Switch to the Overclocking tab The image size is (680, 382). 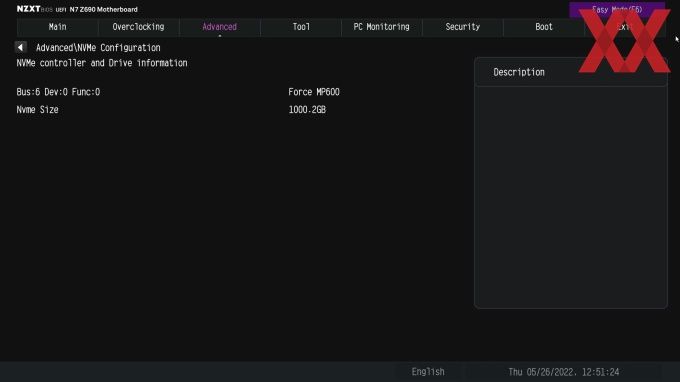pyautogui.click(x=139, y=27)
